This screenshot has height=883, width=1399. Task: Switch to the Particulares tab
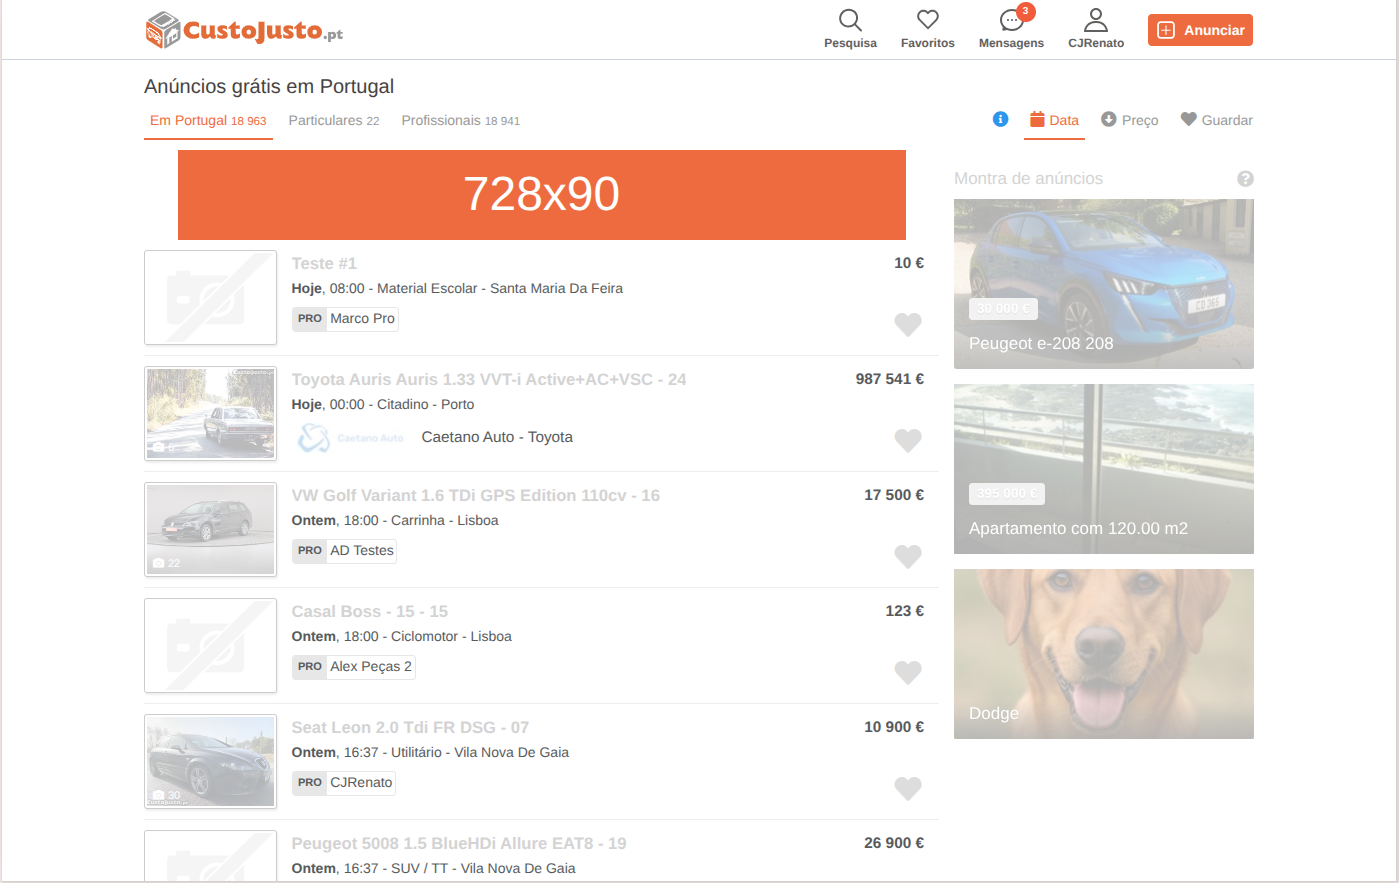[333, 120]
